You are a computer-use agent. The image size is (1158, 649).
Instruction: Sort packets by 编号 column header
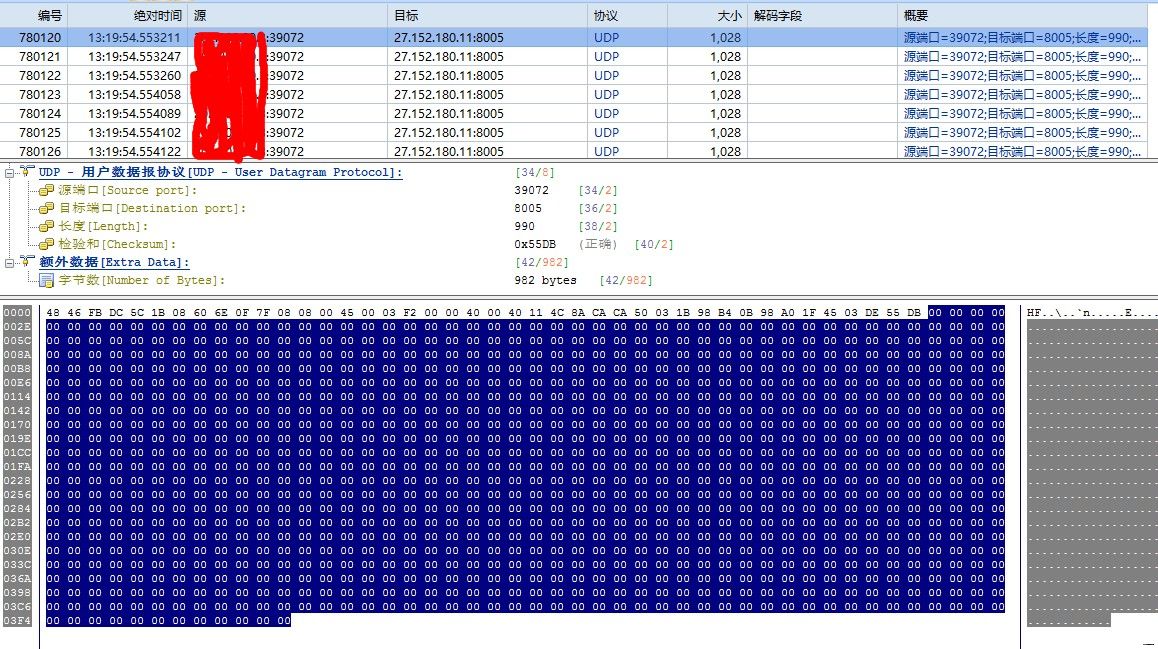click(x=34, y=16)
